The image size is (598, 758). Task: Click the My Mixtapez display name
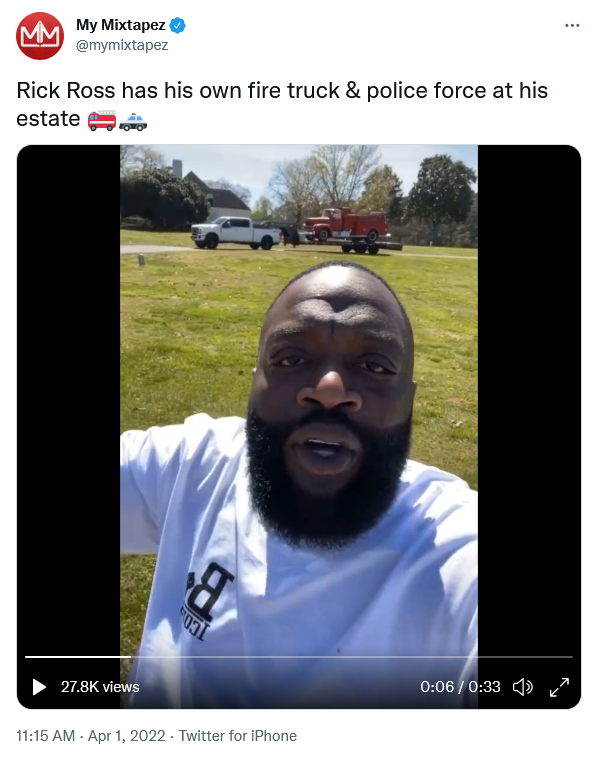tap(120, 25)
